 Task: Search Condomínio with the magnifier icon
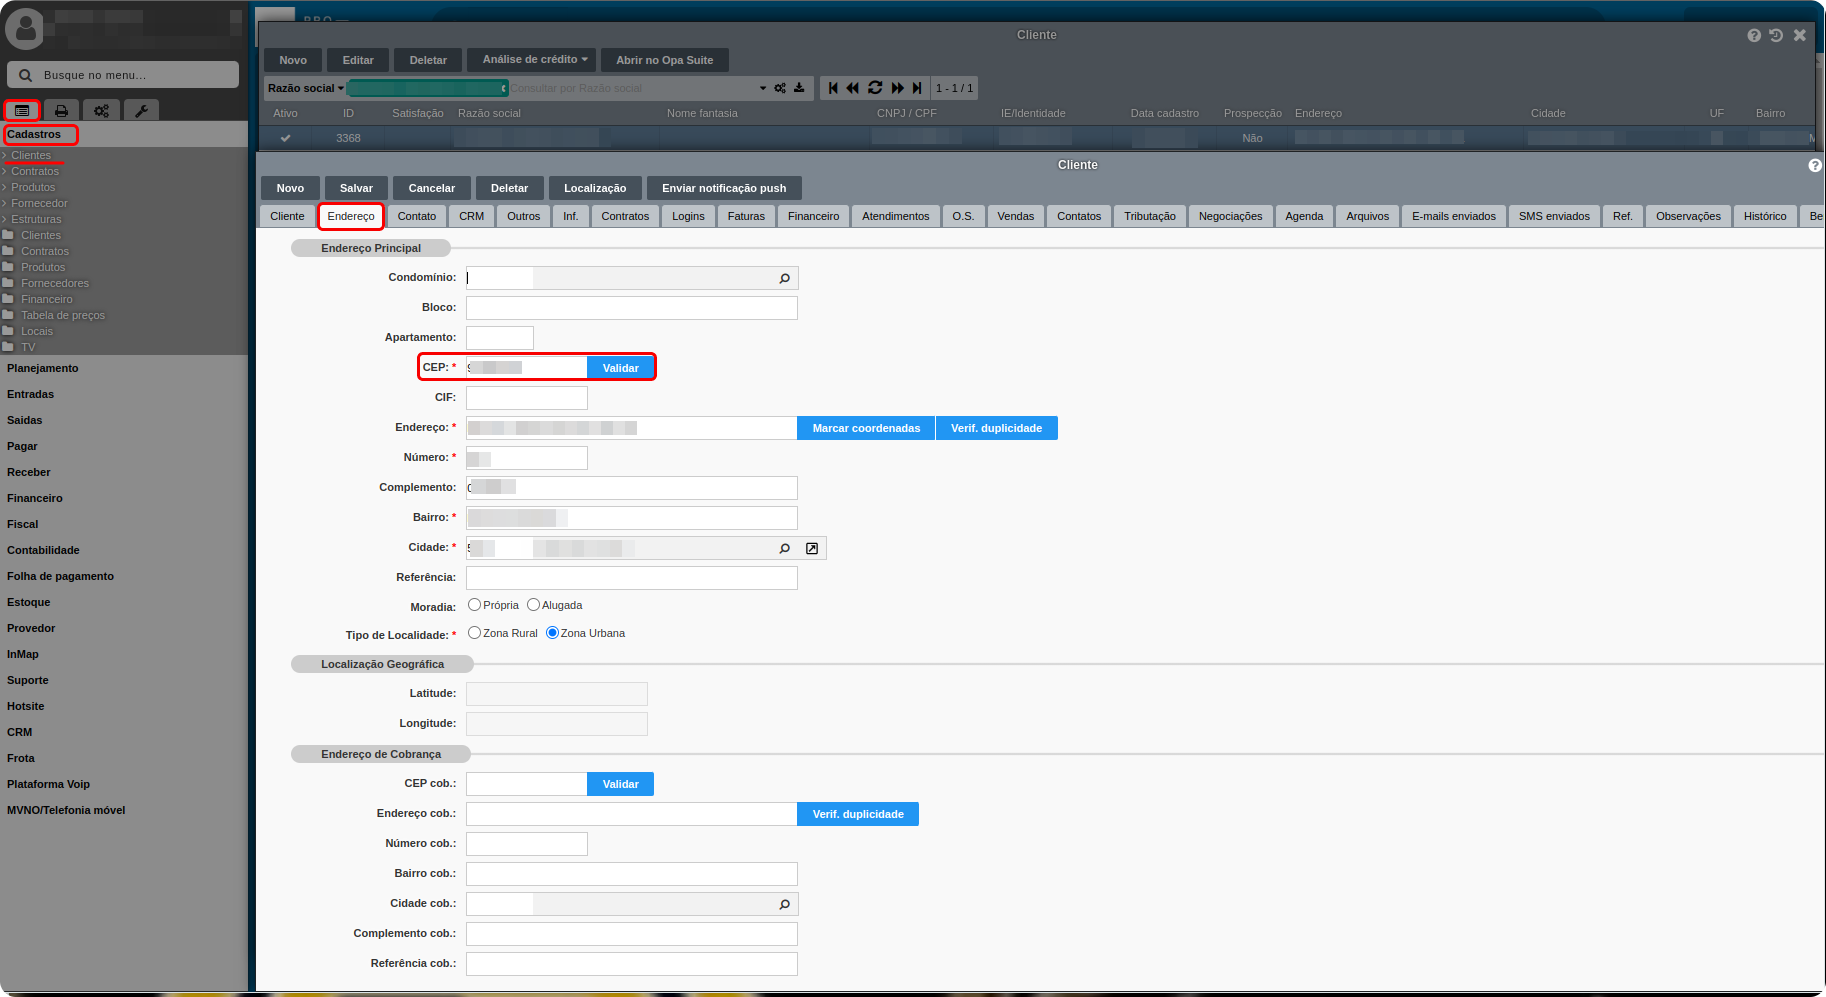(x=785, y=278)
